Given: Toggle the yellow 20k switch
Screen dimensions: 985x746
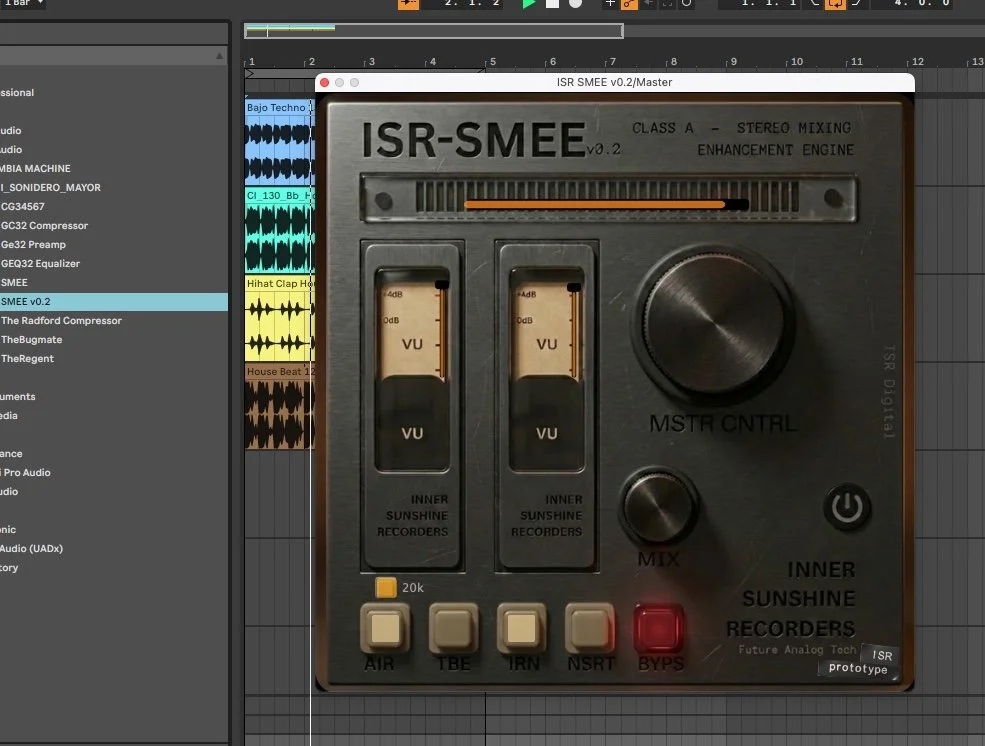Looking at the screenshot, I should pyautogui.click(x=386, y=588).
